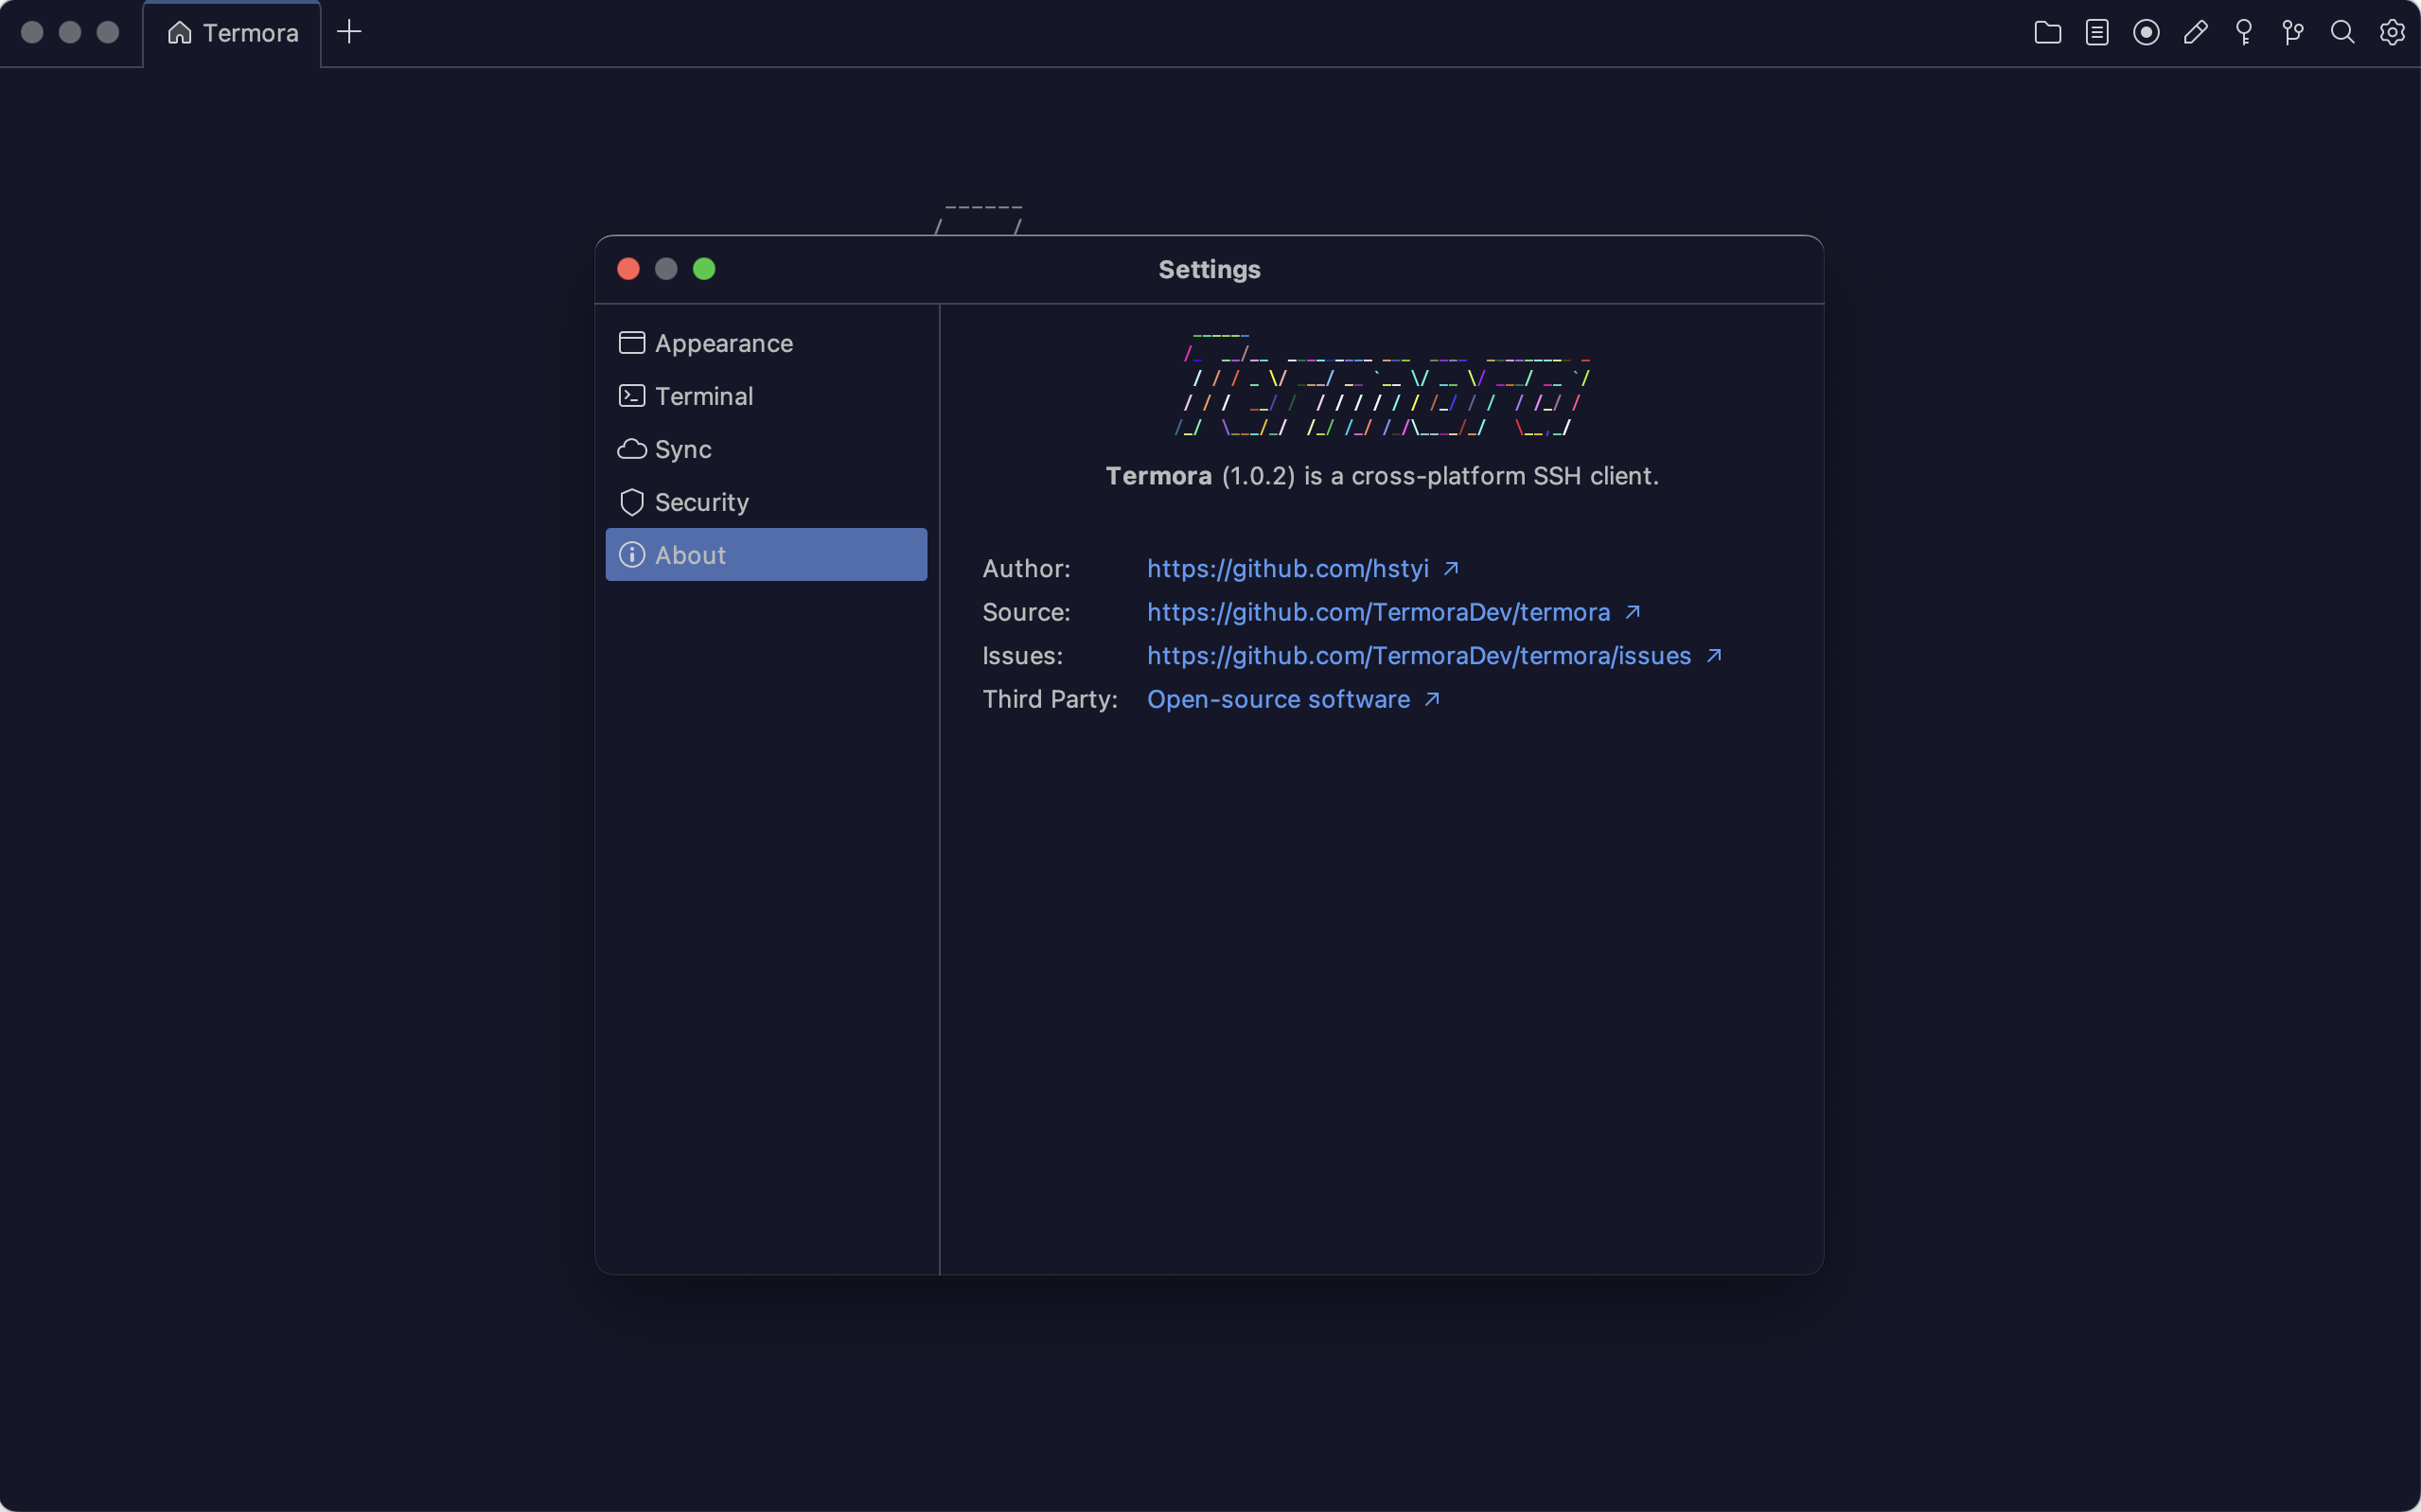Click the 'Source:' label
2421x1512 pixels.
click(x=1026, y=612)
